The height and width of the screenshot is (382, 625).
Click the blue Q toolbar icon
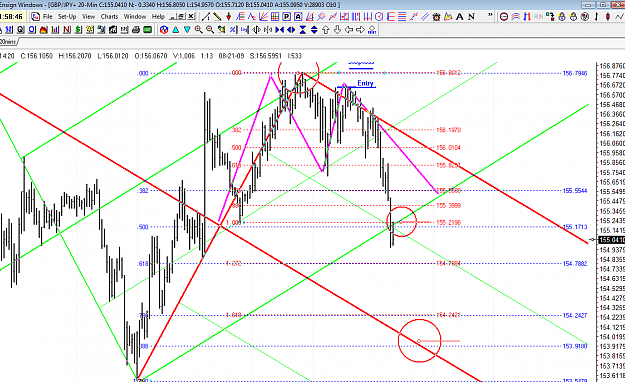click(x=20, y=30)
